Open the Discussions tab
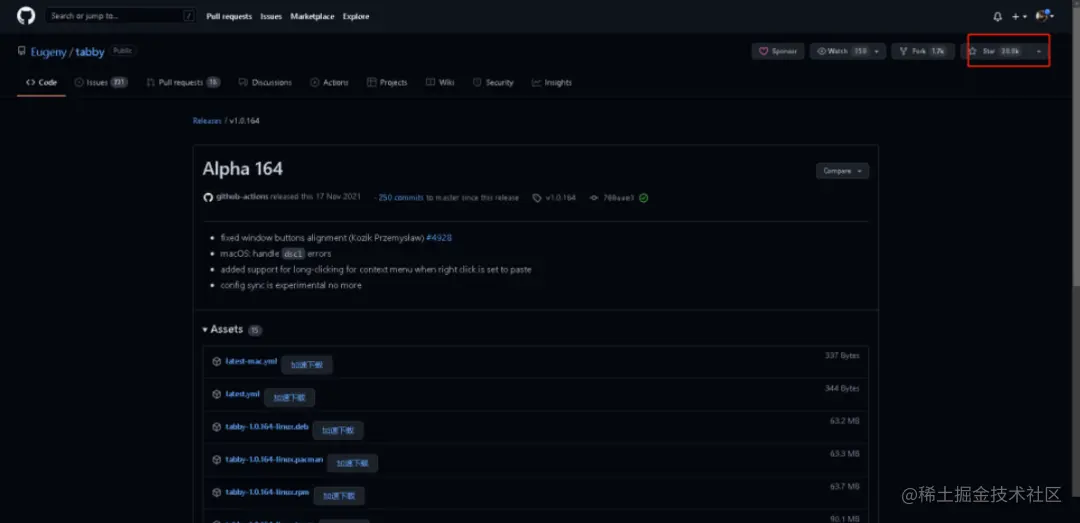Viewport: 1080px width, 523px height. 265,83
